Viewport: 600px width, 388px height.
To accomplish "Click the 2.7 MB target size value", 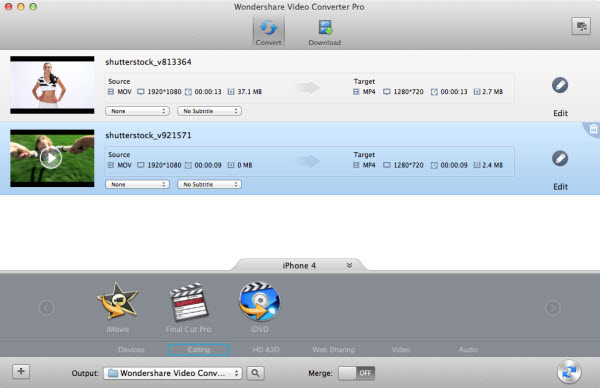I will click(x=492, y=92).
